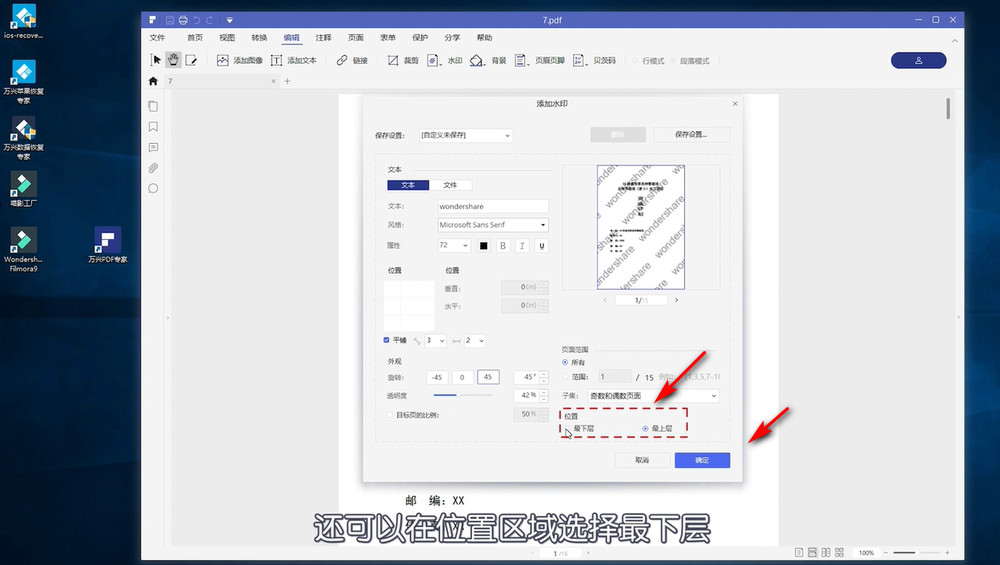
Task: Click the zoom slider in status bar
Action: [x=916, y=553]
